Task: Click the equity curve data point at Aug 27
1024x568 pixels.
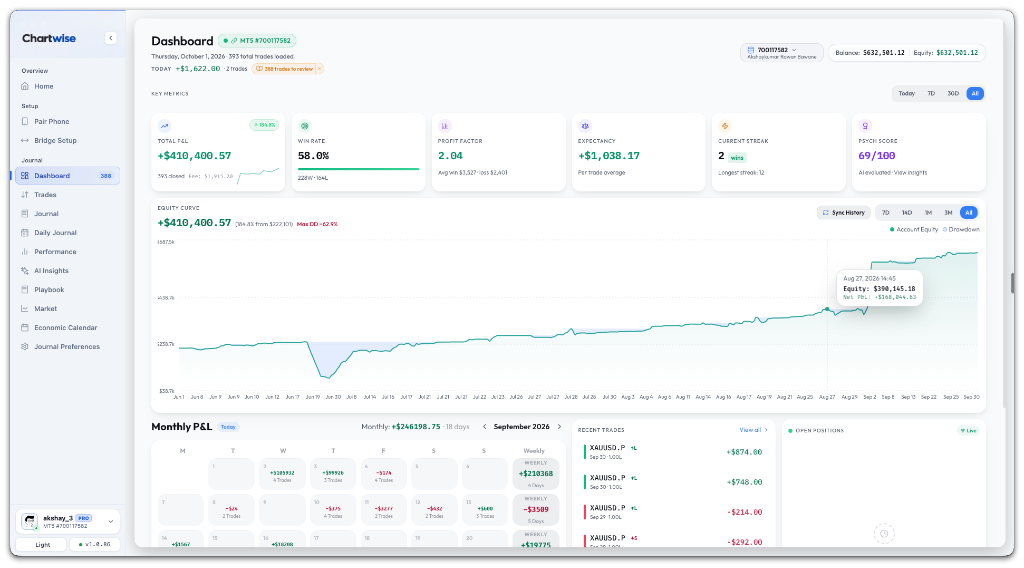Action: click(827, 309)
